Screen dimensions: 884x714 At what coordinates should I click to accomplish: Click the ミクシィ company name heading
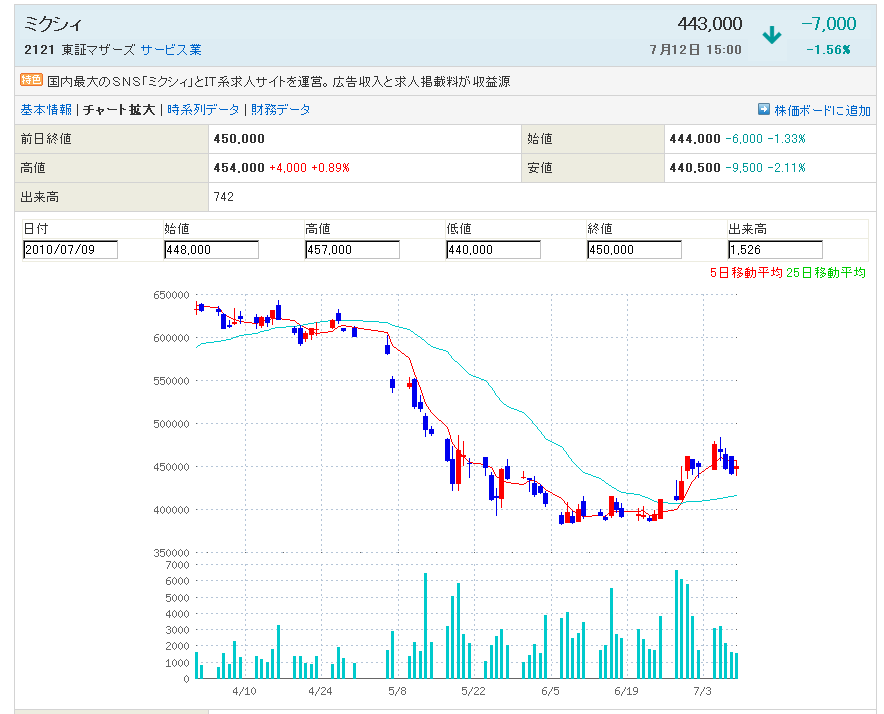53,24
